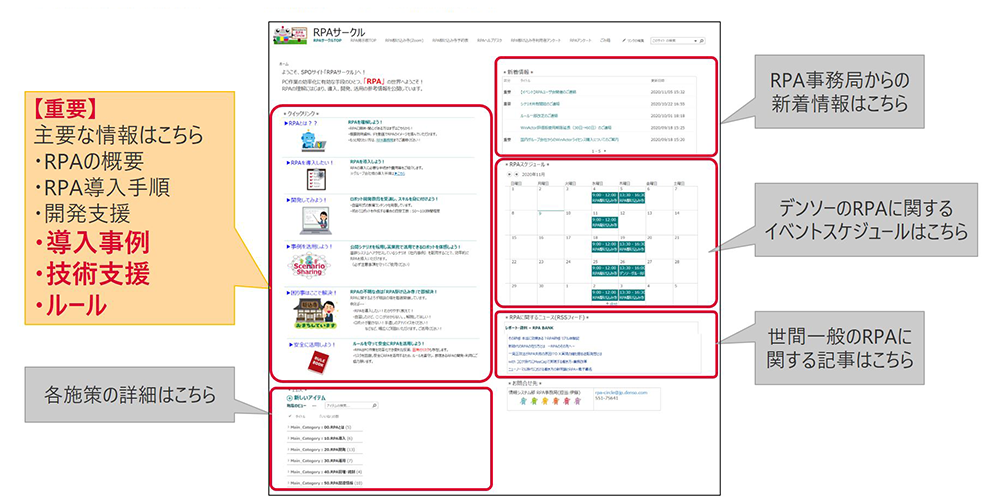
Task: Open the ▶RPAを導入したい！ quick link
Action: (x=308, y=163)
